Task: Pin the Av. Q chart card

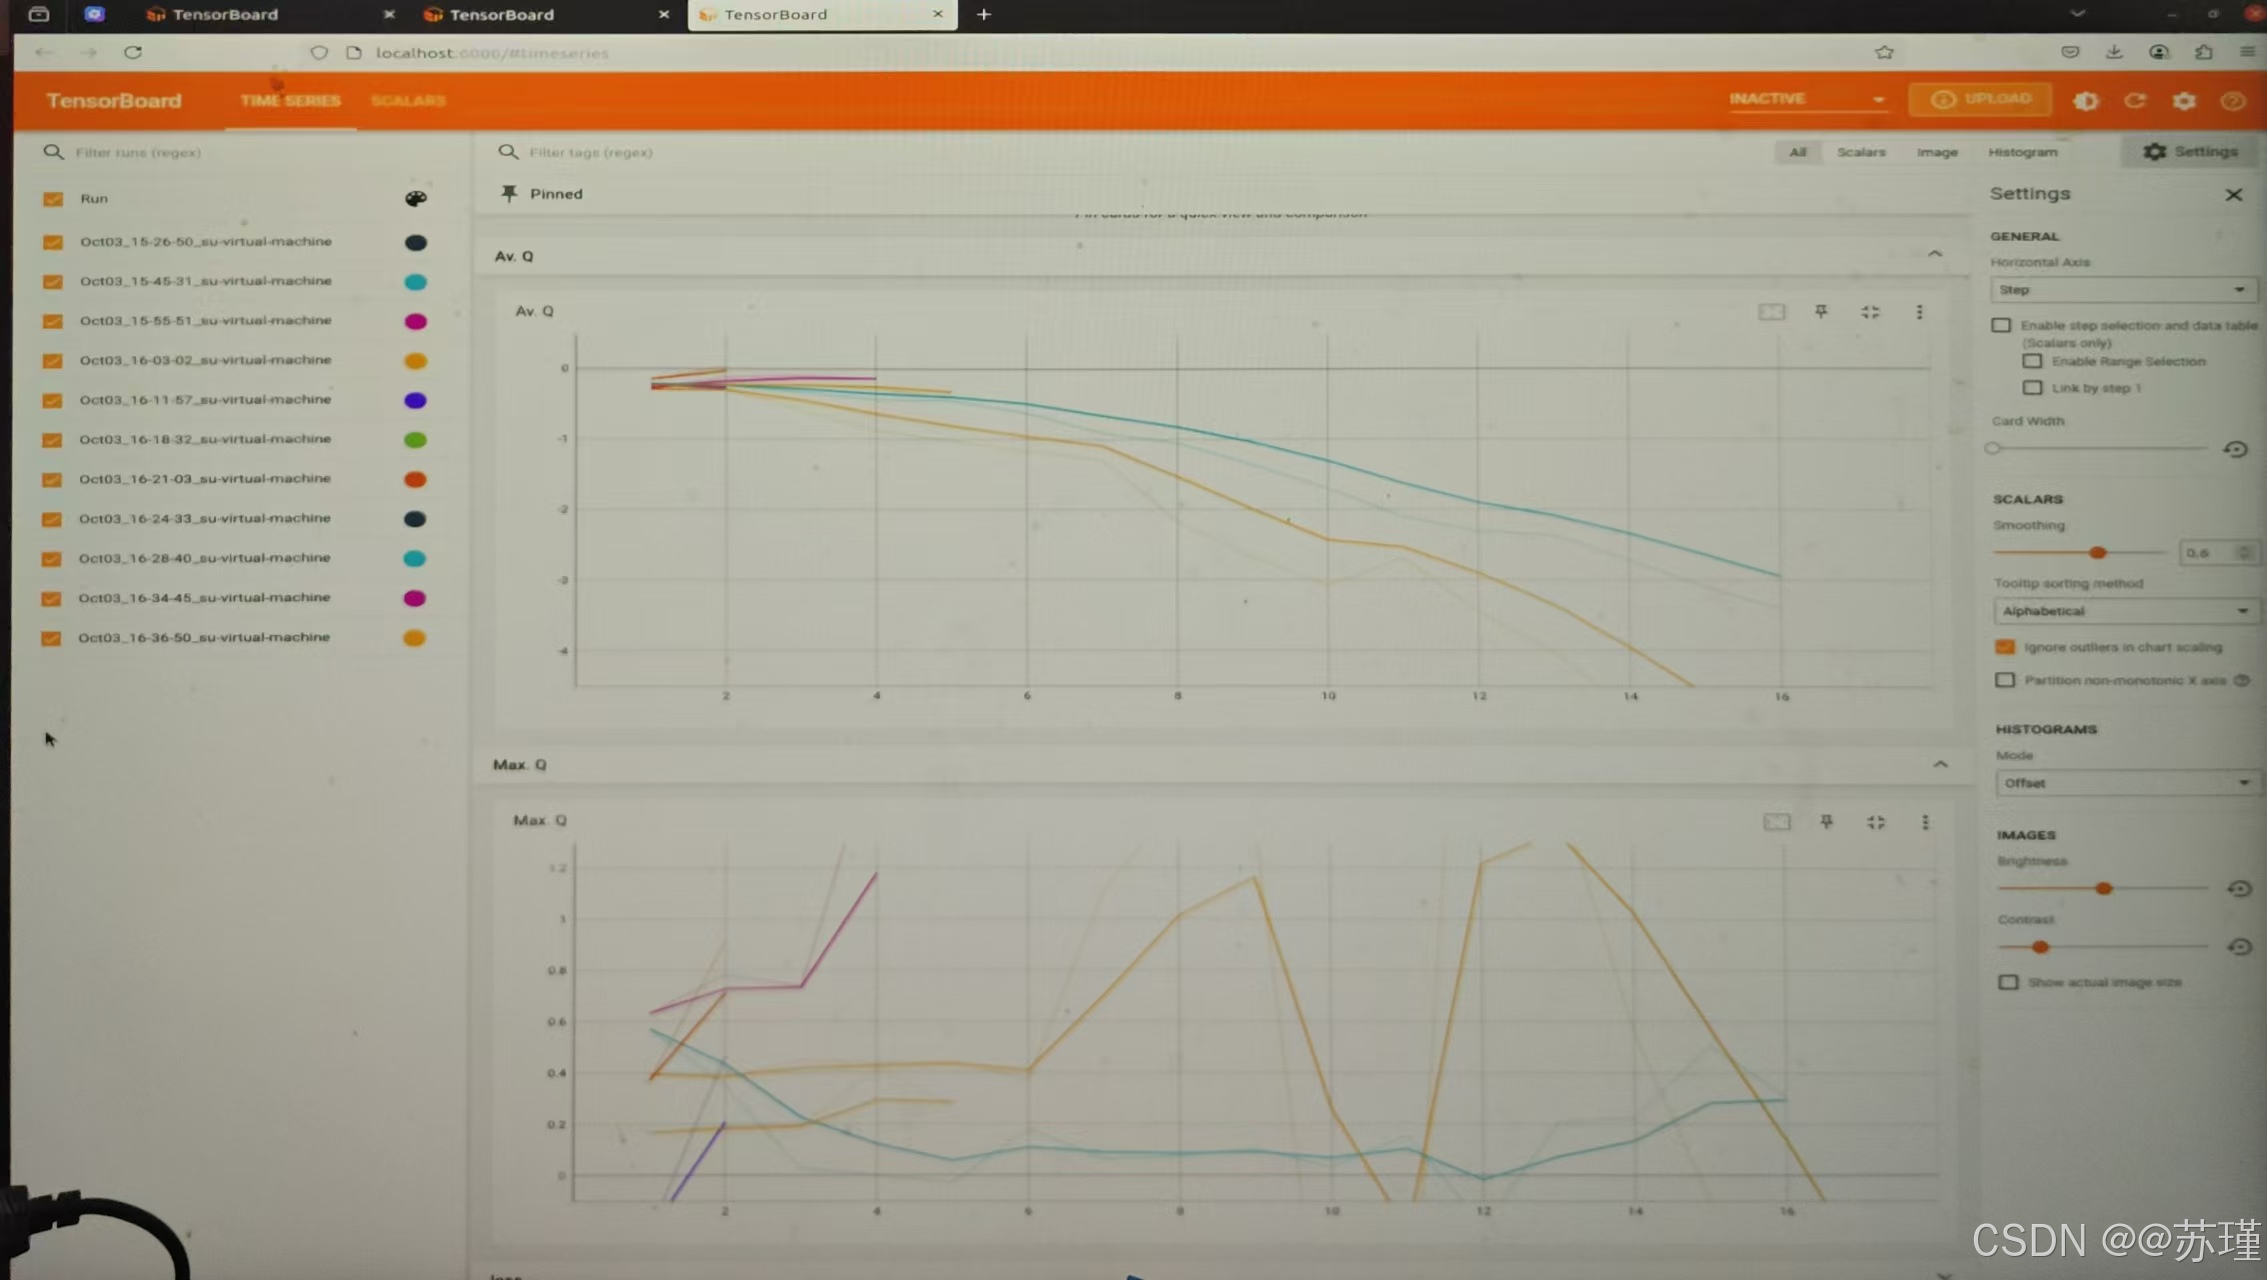Action: [1820, 312]
